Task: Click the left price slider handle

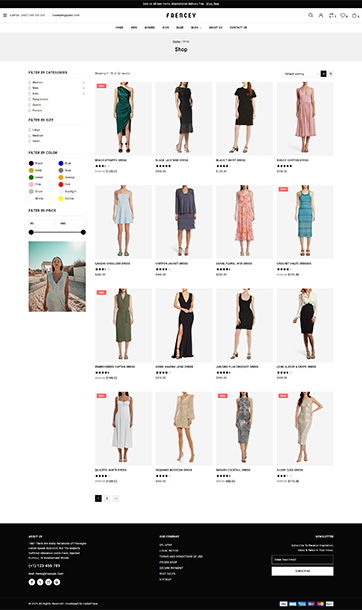Action: pos(31,232)
